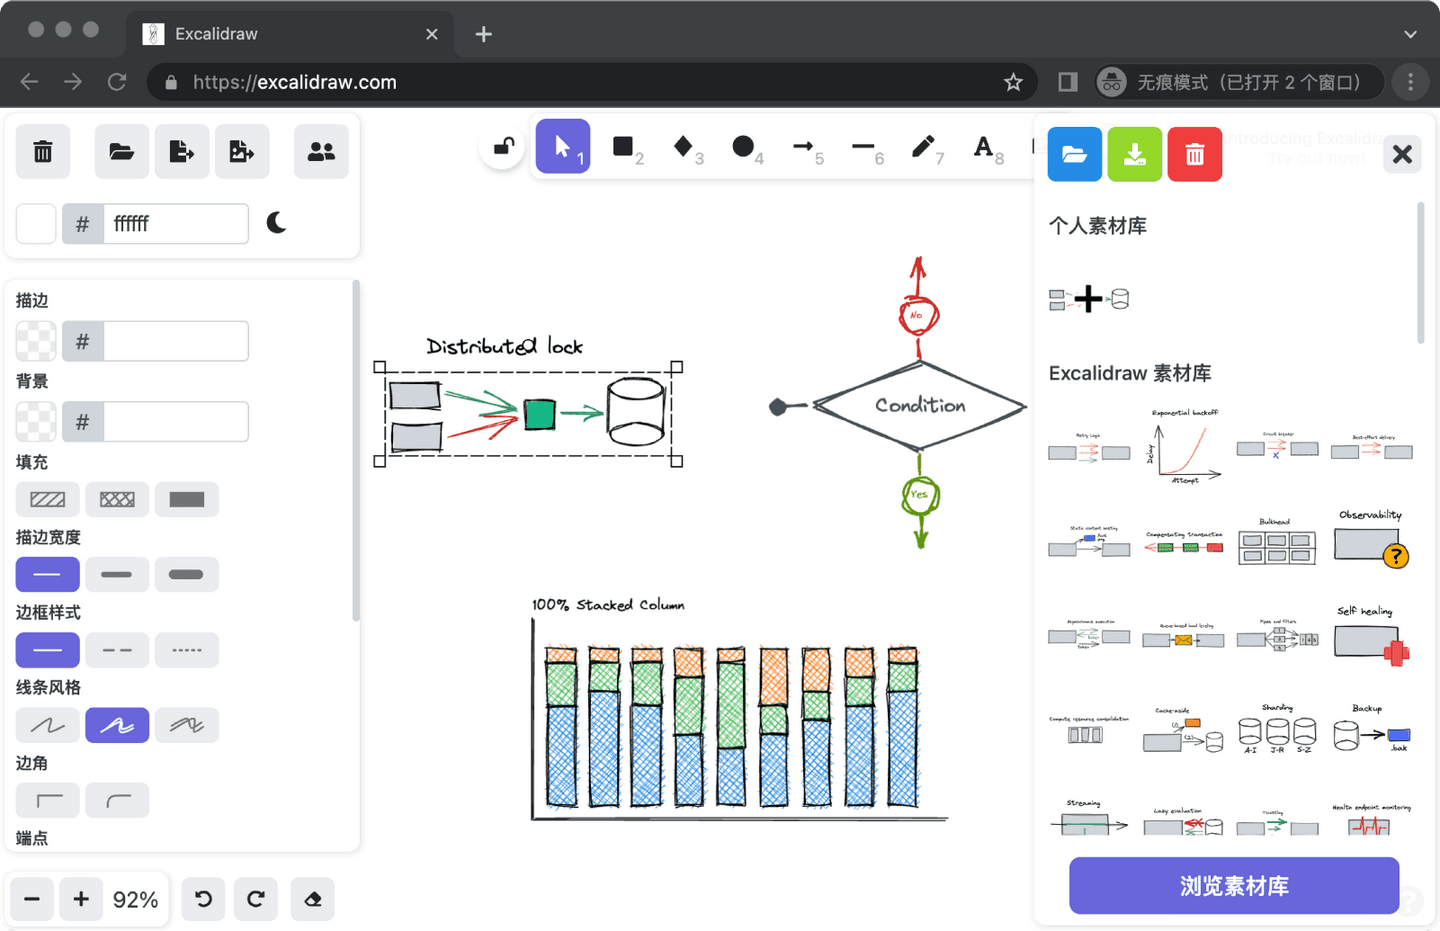Choose the arrow drawing tool
Viewport: 1440px width, 931px height.
click(x=803, y=147)
